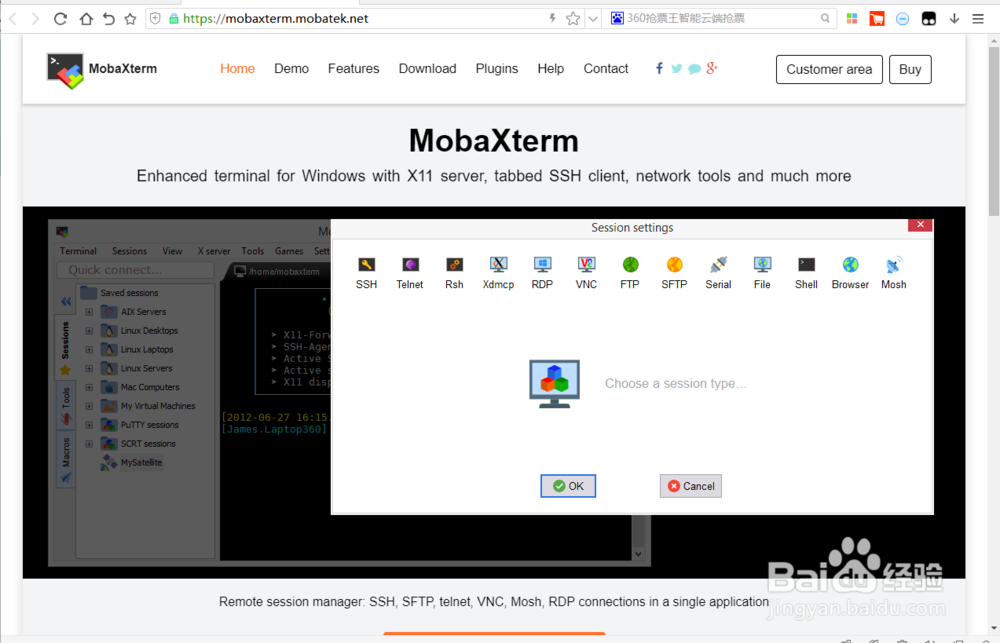Expand the SCRT sessions folder
Image resolution: width=1000 pixels, height=643 pixels.
(x=89, y=444)
